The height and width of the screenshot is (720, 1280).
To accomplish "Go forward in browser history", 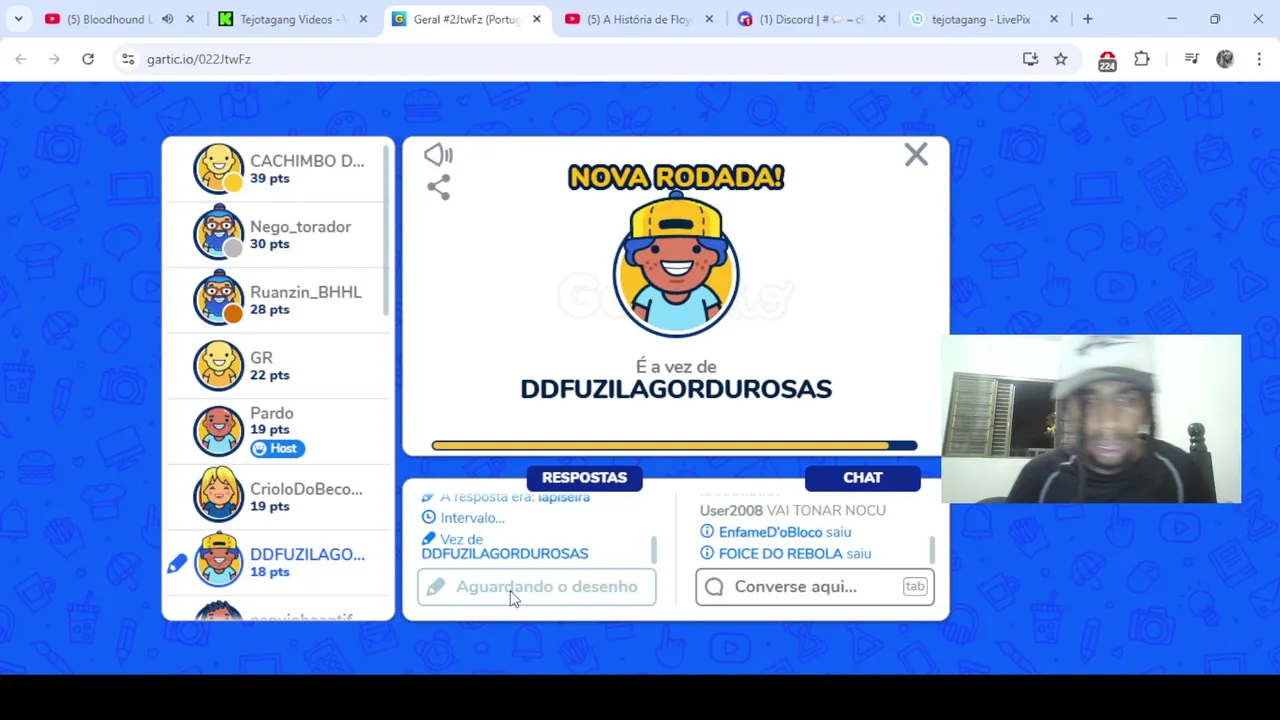I will [x=54, y=59].
